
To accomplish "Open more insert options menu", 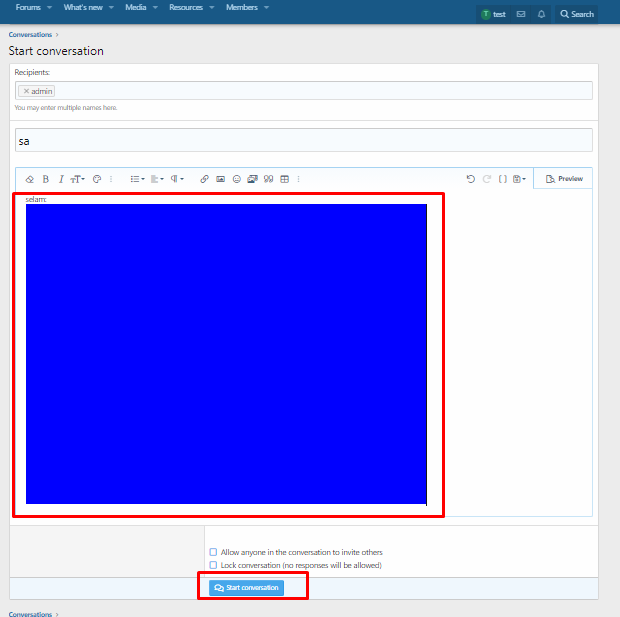I will pyautogui.click(x=299, y=179).
